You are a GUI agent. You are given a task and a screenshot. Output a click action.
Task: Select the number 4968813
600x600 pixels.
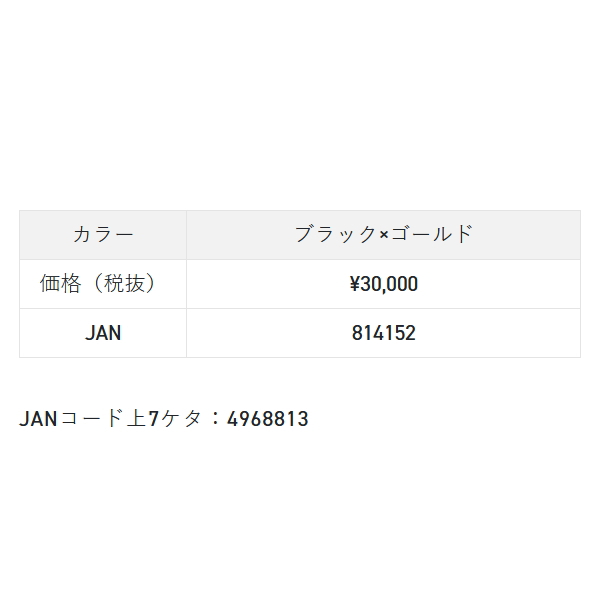tap(268, 419)
